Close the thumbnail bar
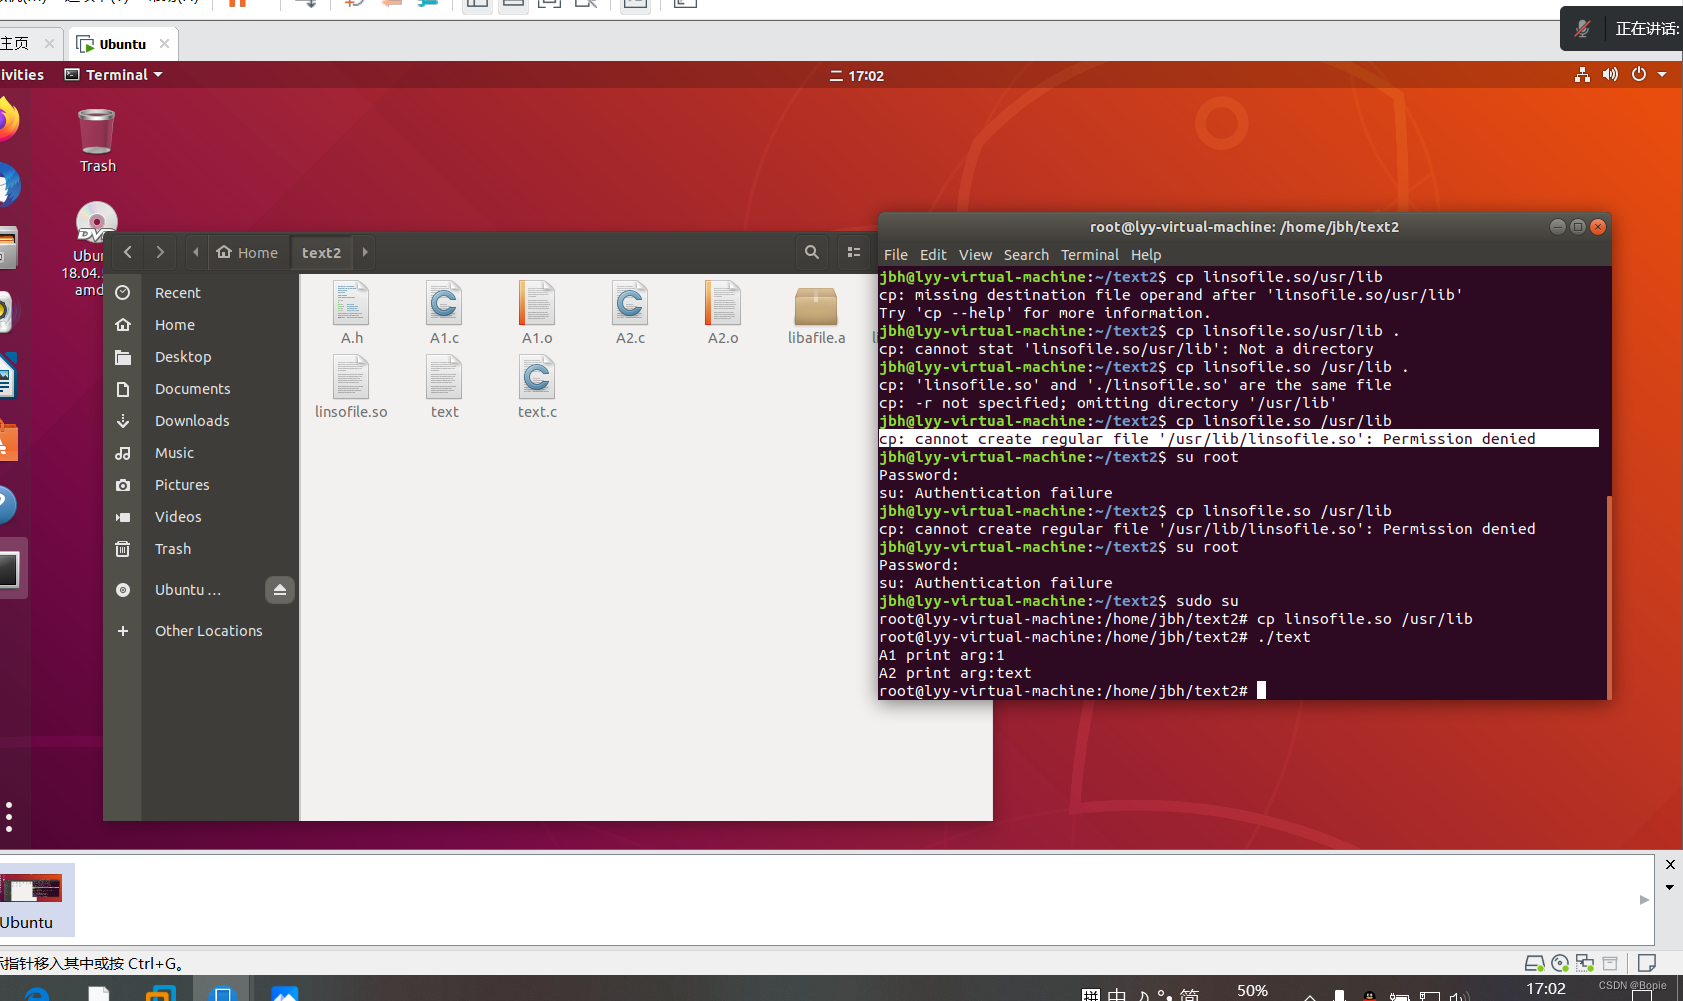The width and height of the screenshot is (1683, 1001). point(1670,864)
